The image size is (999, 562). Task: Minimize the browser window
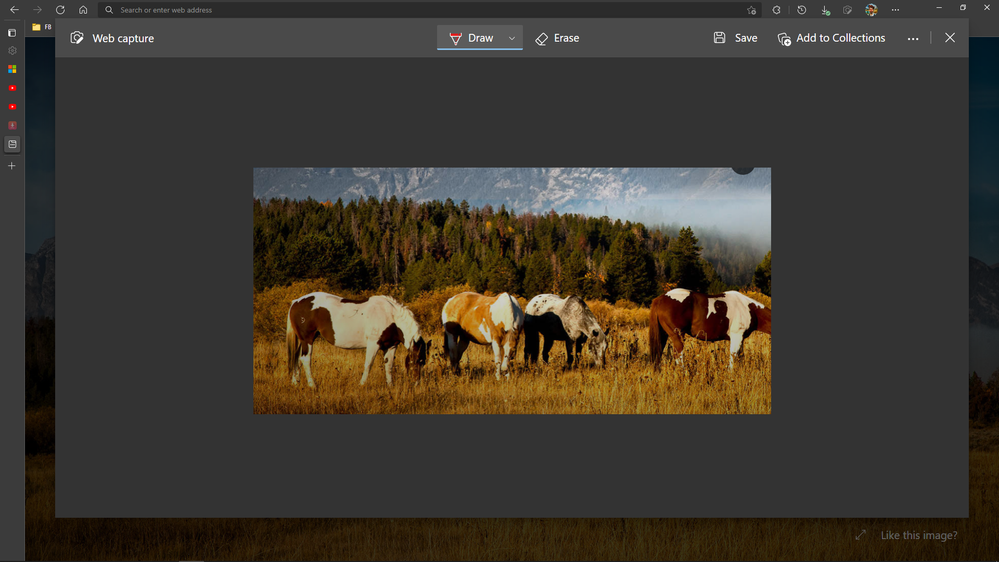tap(938, 8)
